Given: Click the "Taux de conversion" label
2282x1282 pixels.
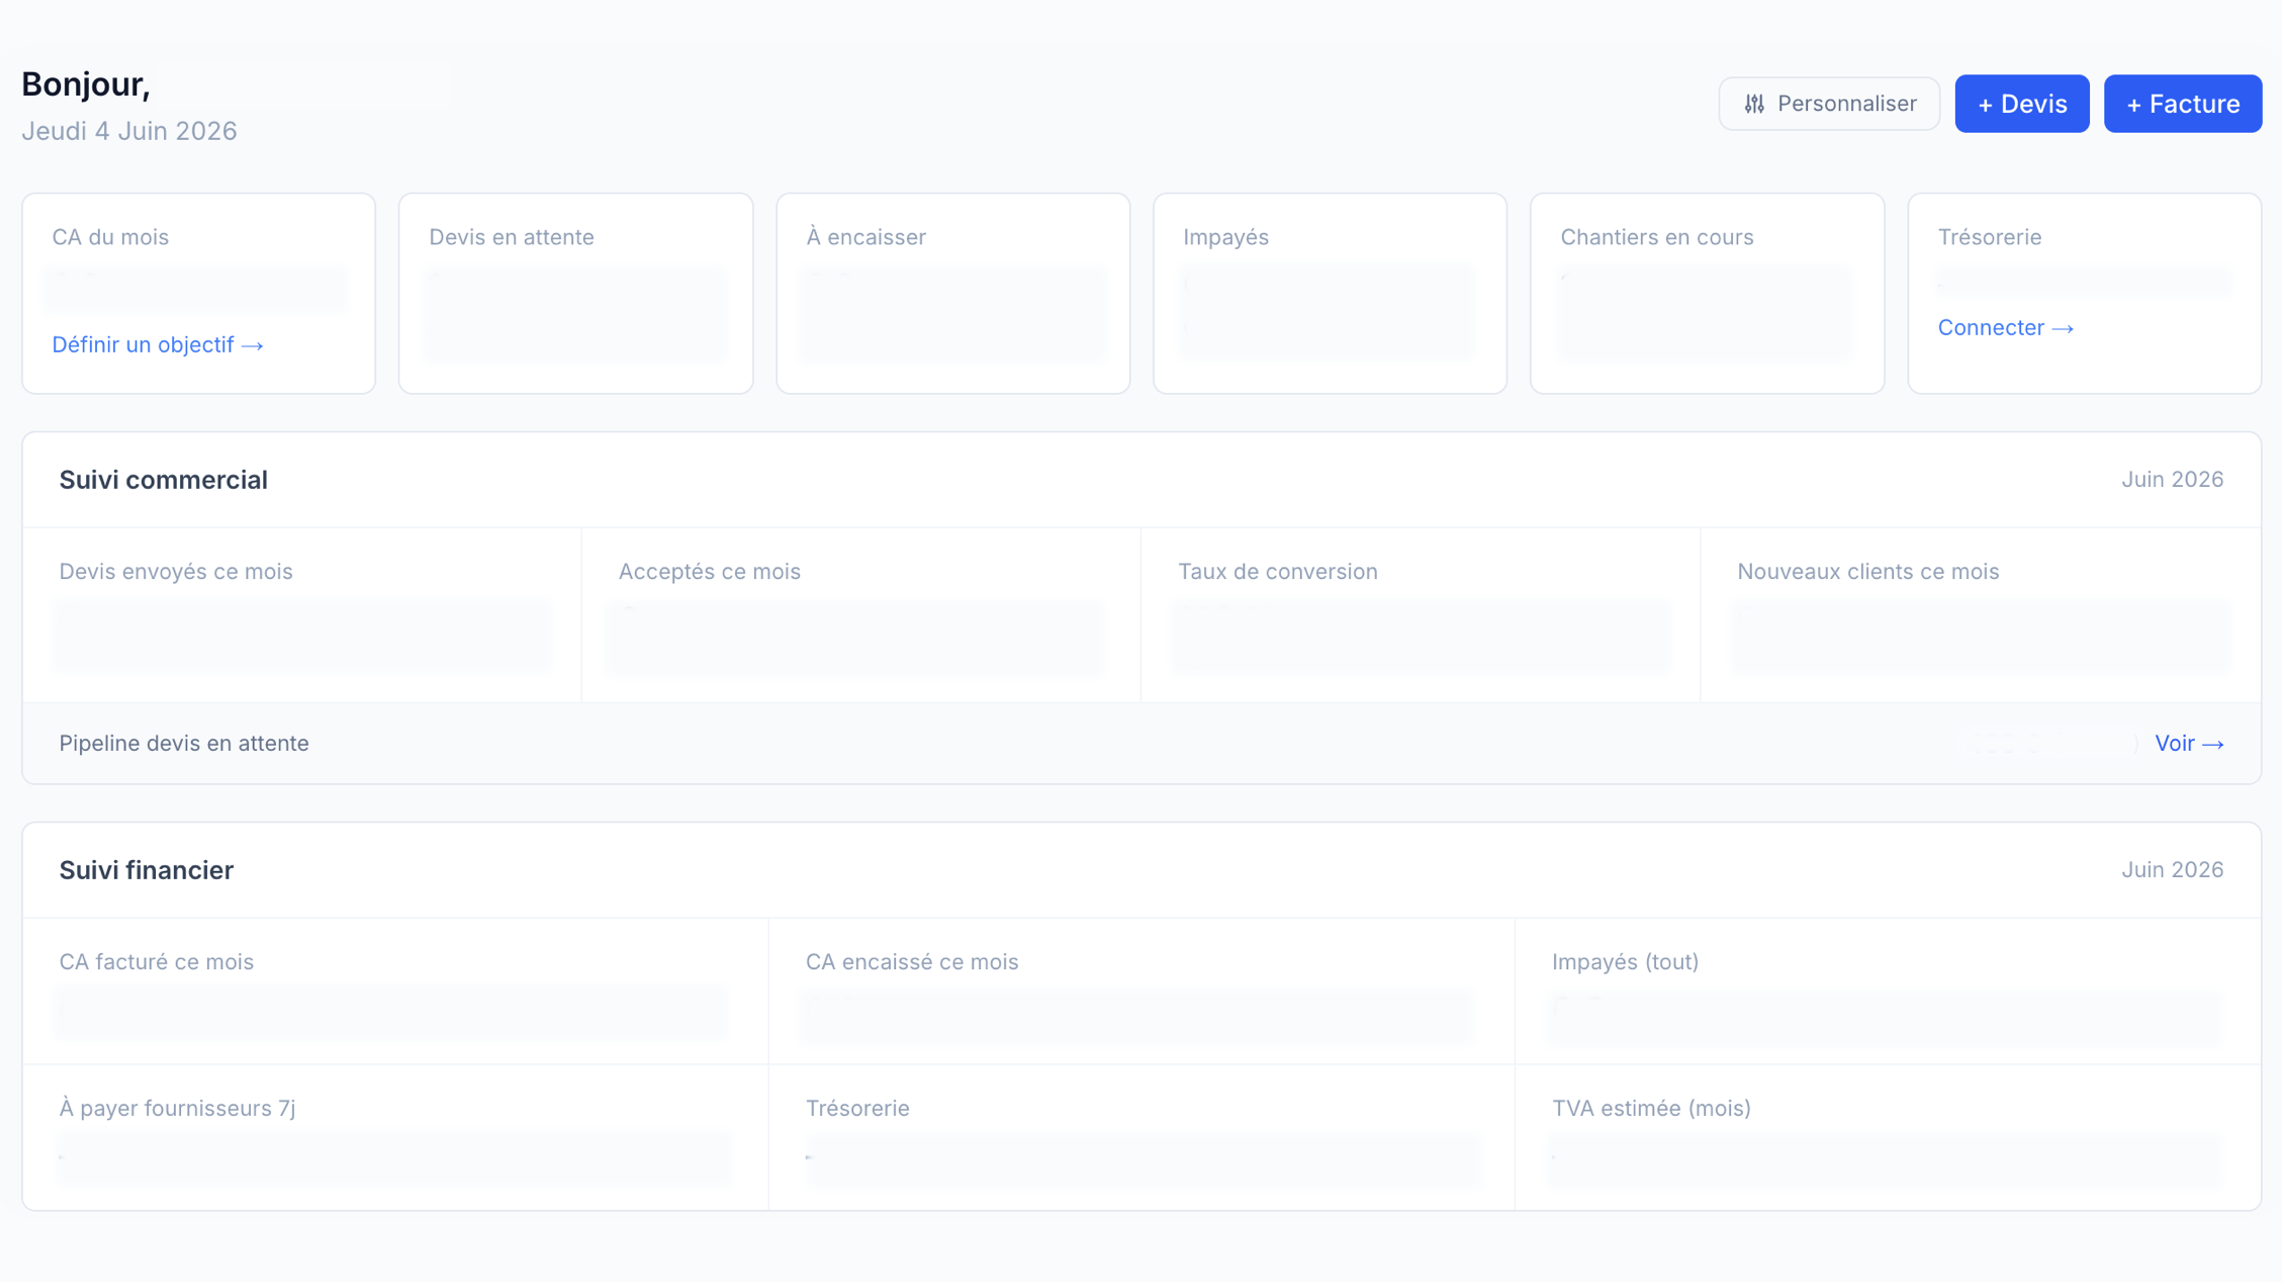Looking at the screenshot, I should [1277, 571].
